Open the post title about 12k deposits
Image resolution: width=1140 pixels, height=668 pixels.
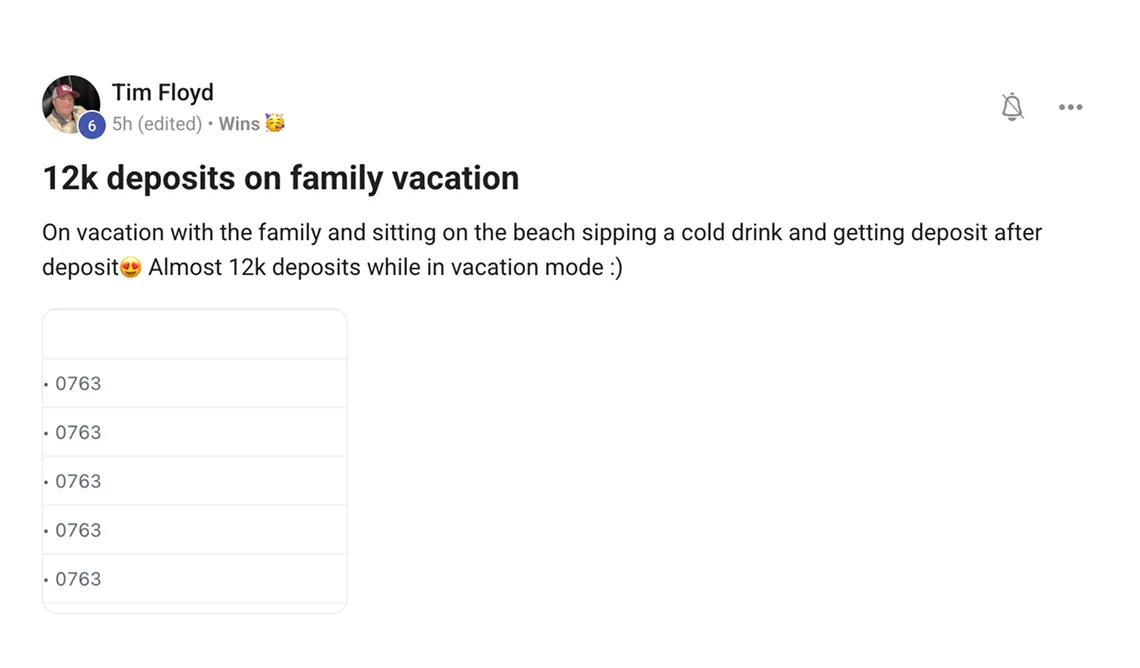tap(280, 178)
